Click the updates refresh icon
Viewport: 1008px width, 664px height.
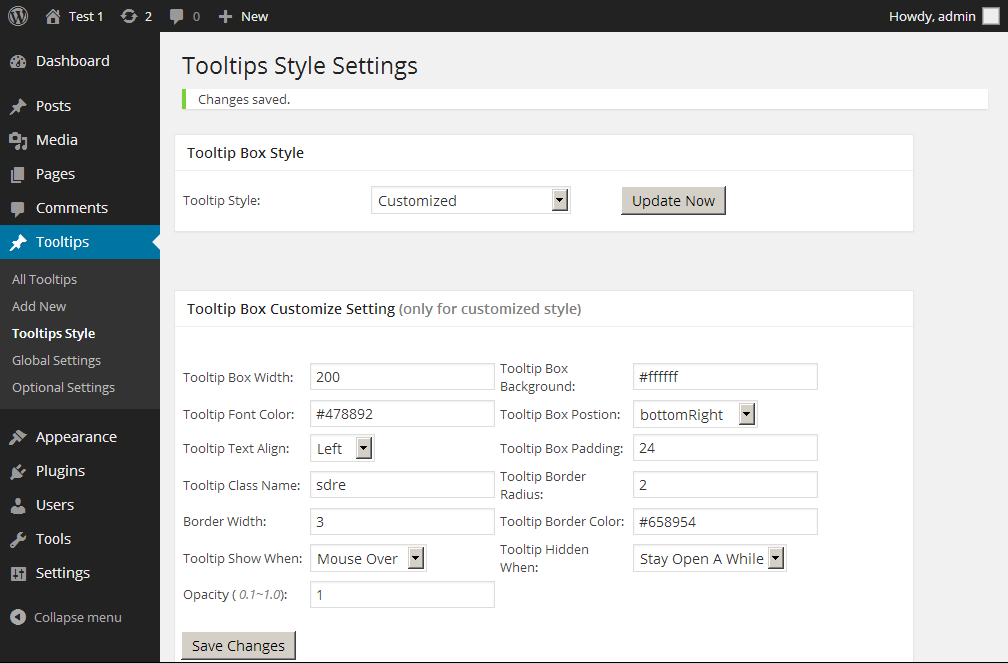(128, 16)
